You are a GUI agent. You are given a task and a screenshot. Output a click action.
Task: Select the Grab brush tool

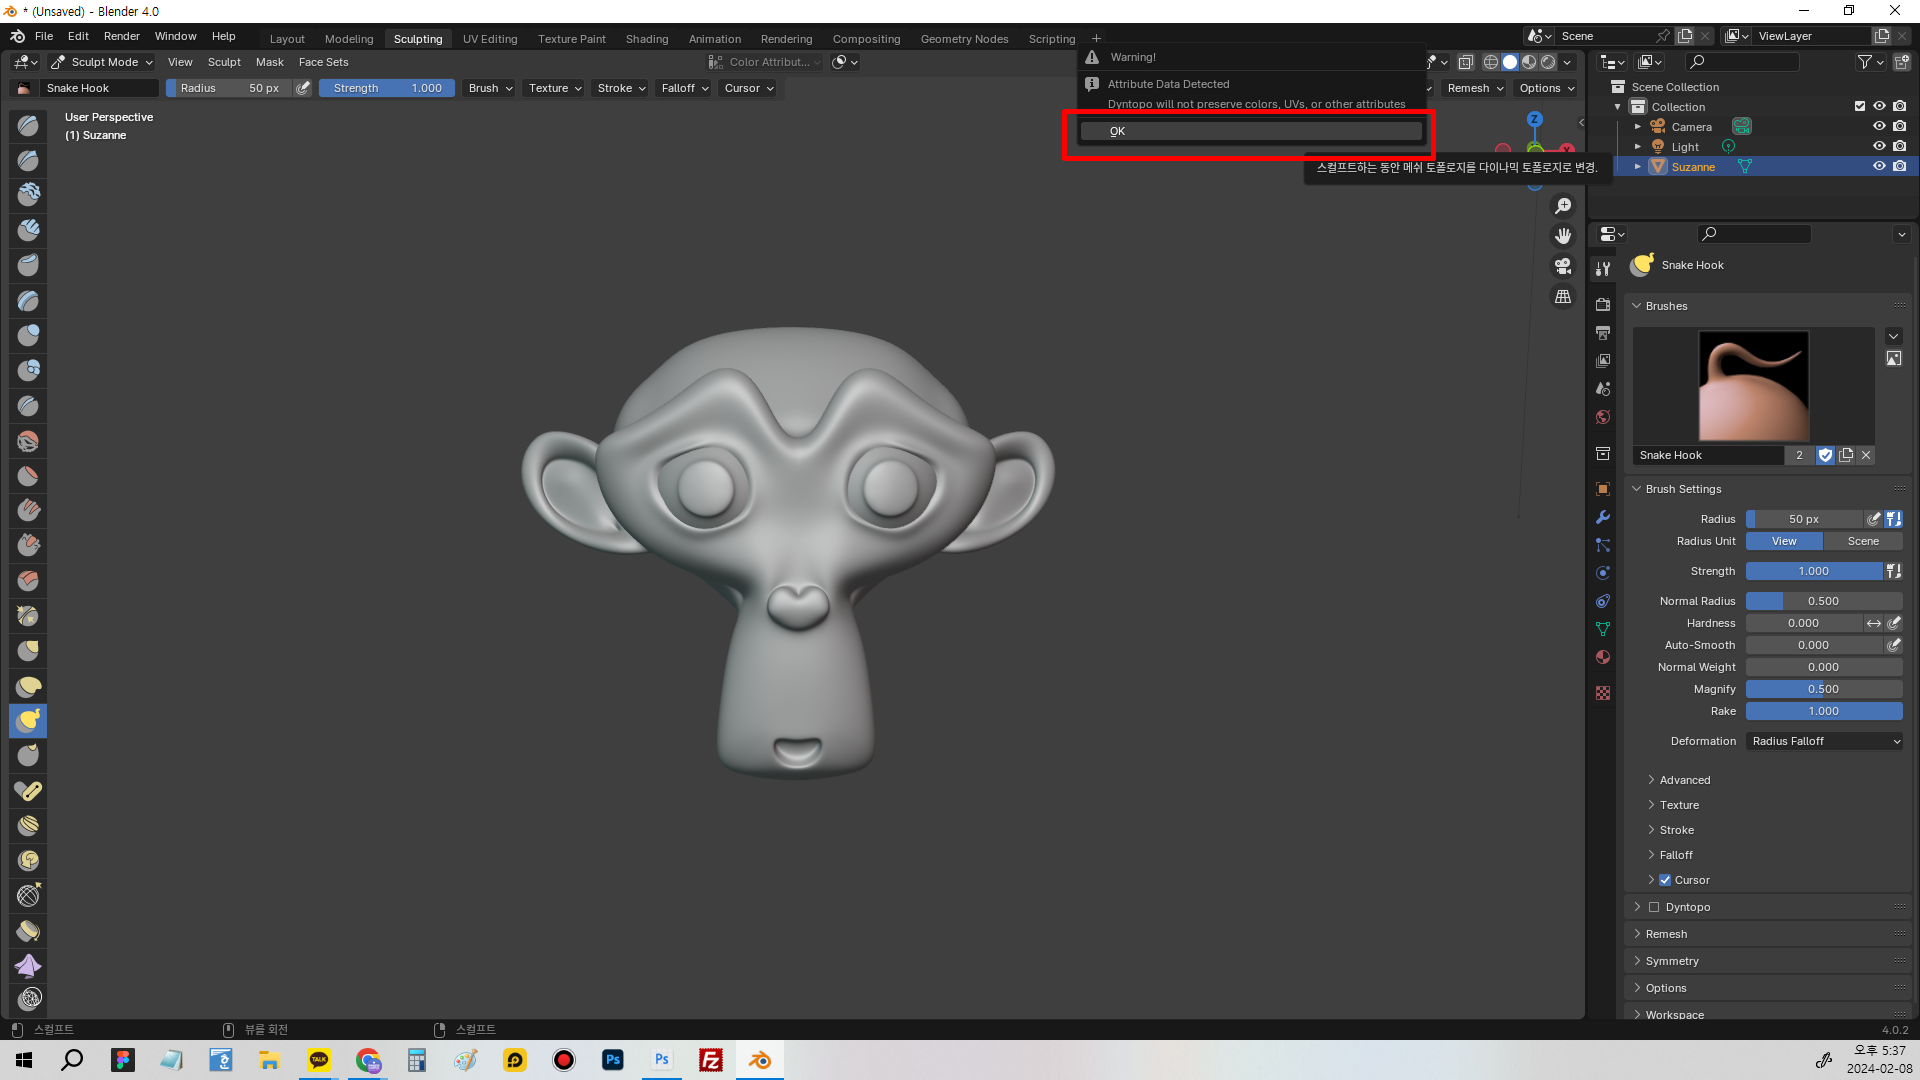click(28, 651)
